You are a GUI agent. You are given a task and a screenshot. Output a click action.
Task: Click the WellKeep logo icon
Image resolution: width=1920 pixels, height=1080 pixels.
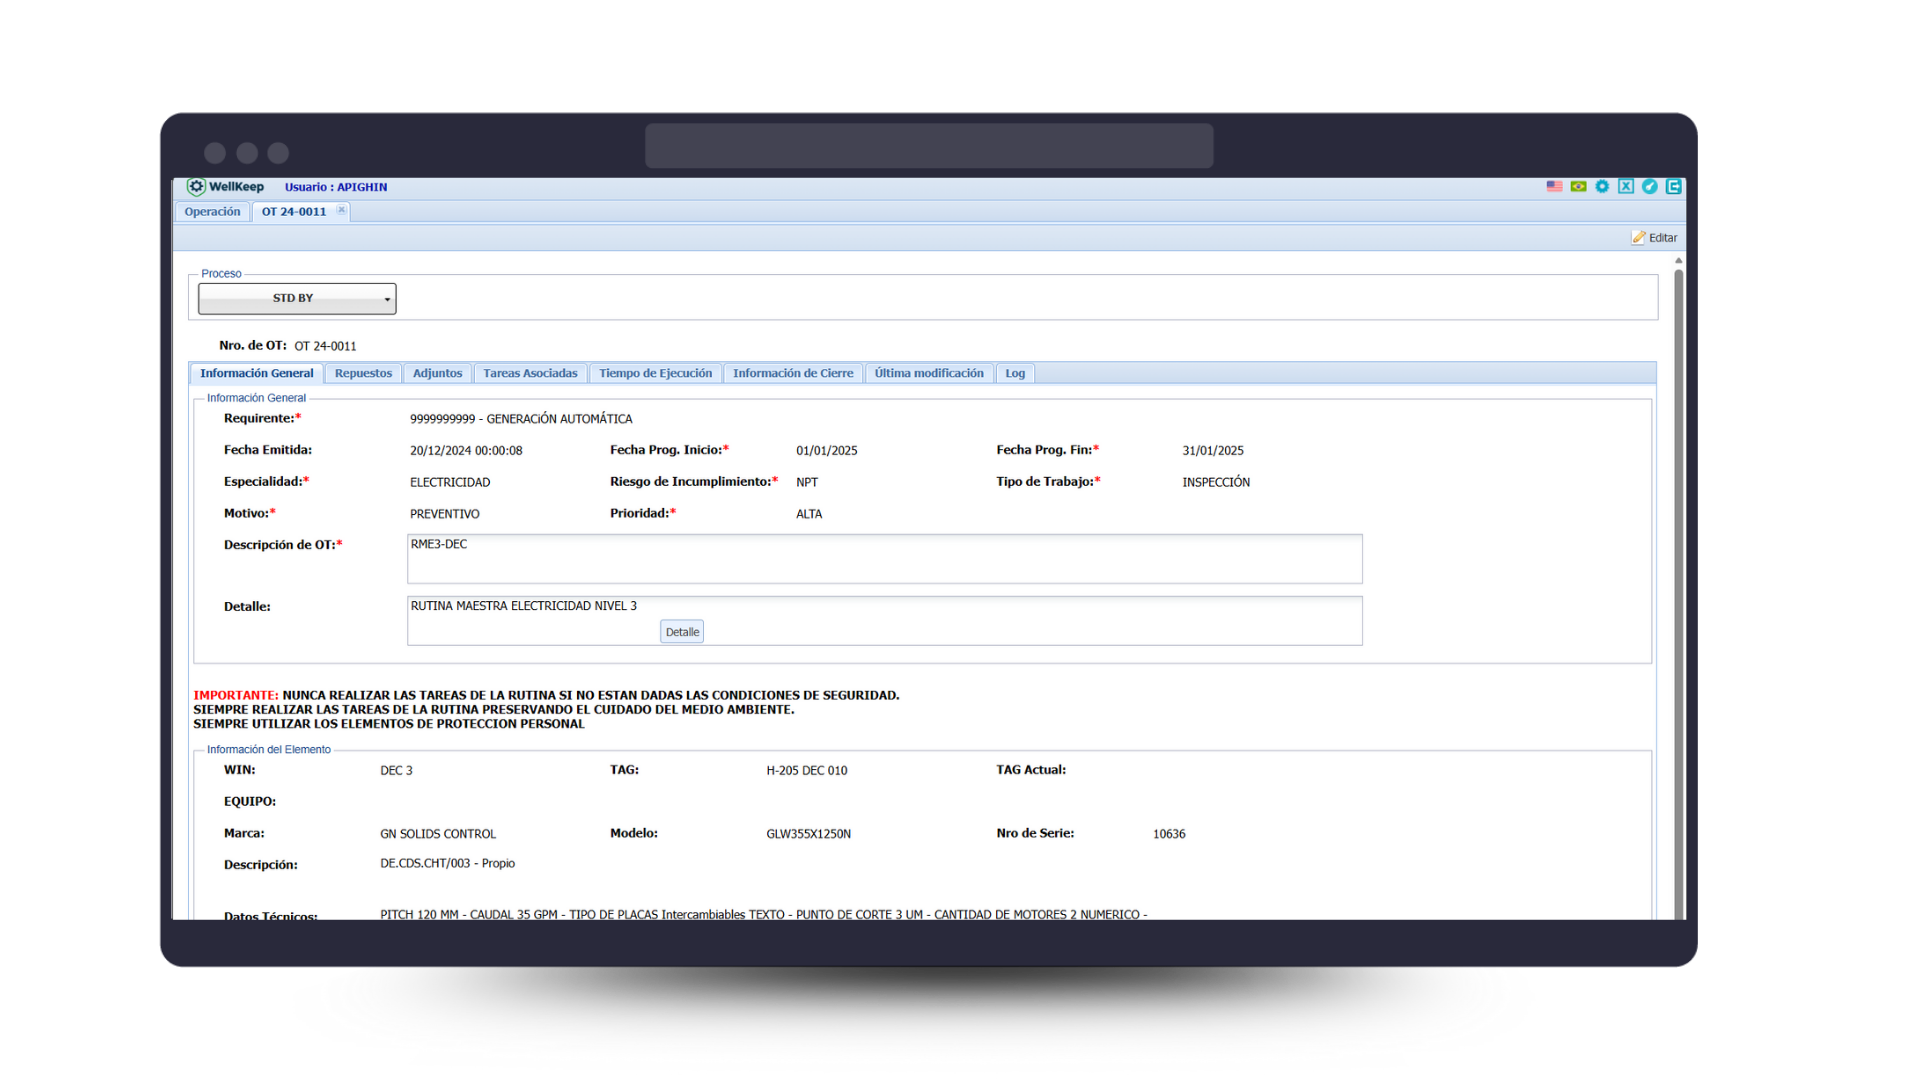coord(196,187)
